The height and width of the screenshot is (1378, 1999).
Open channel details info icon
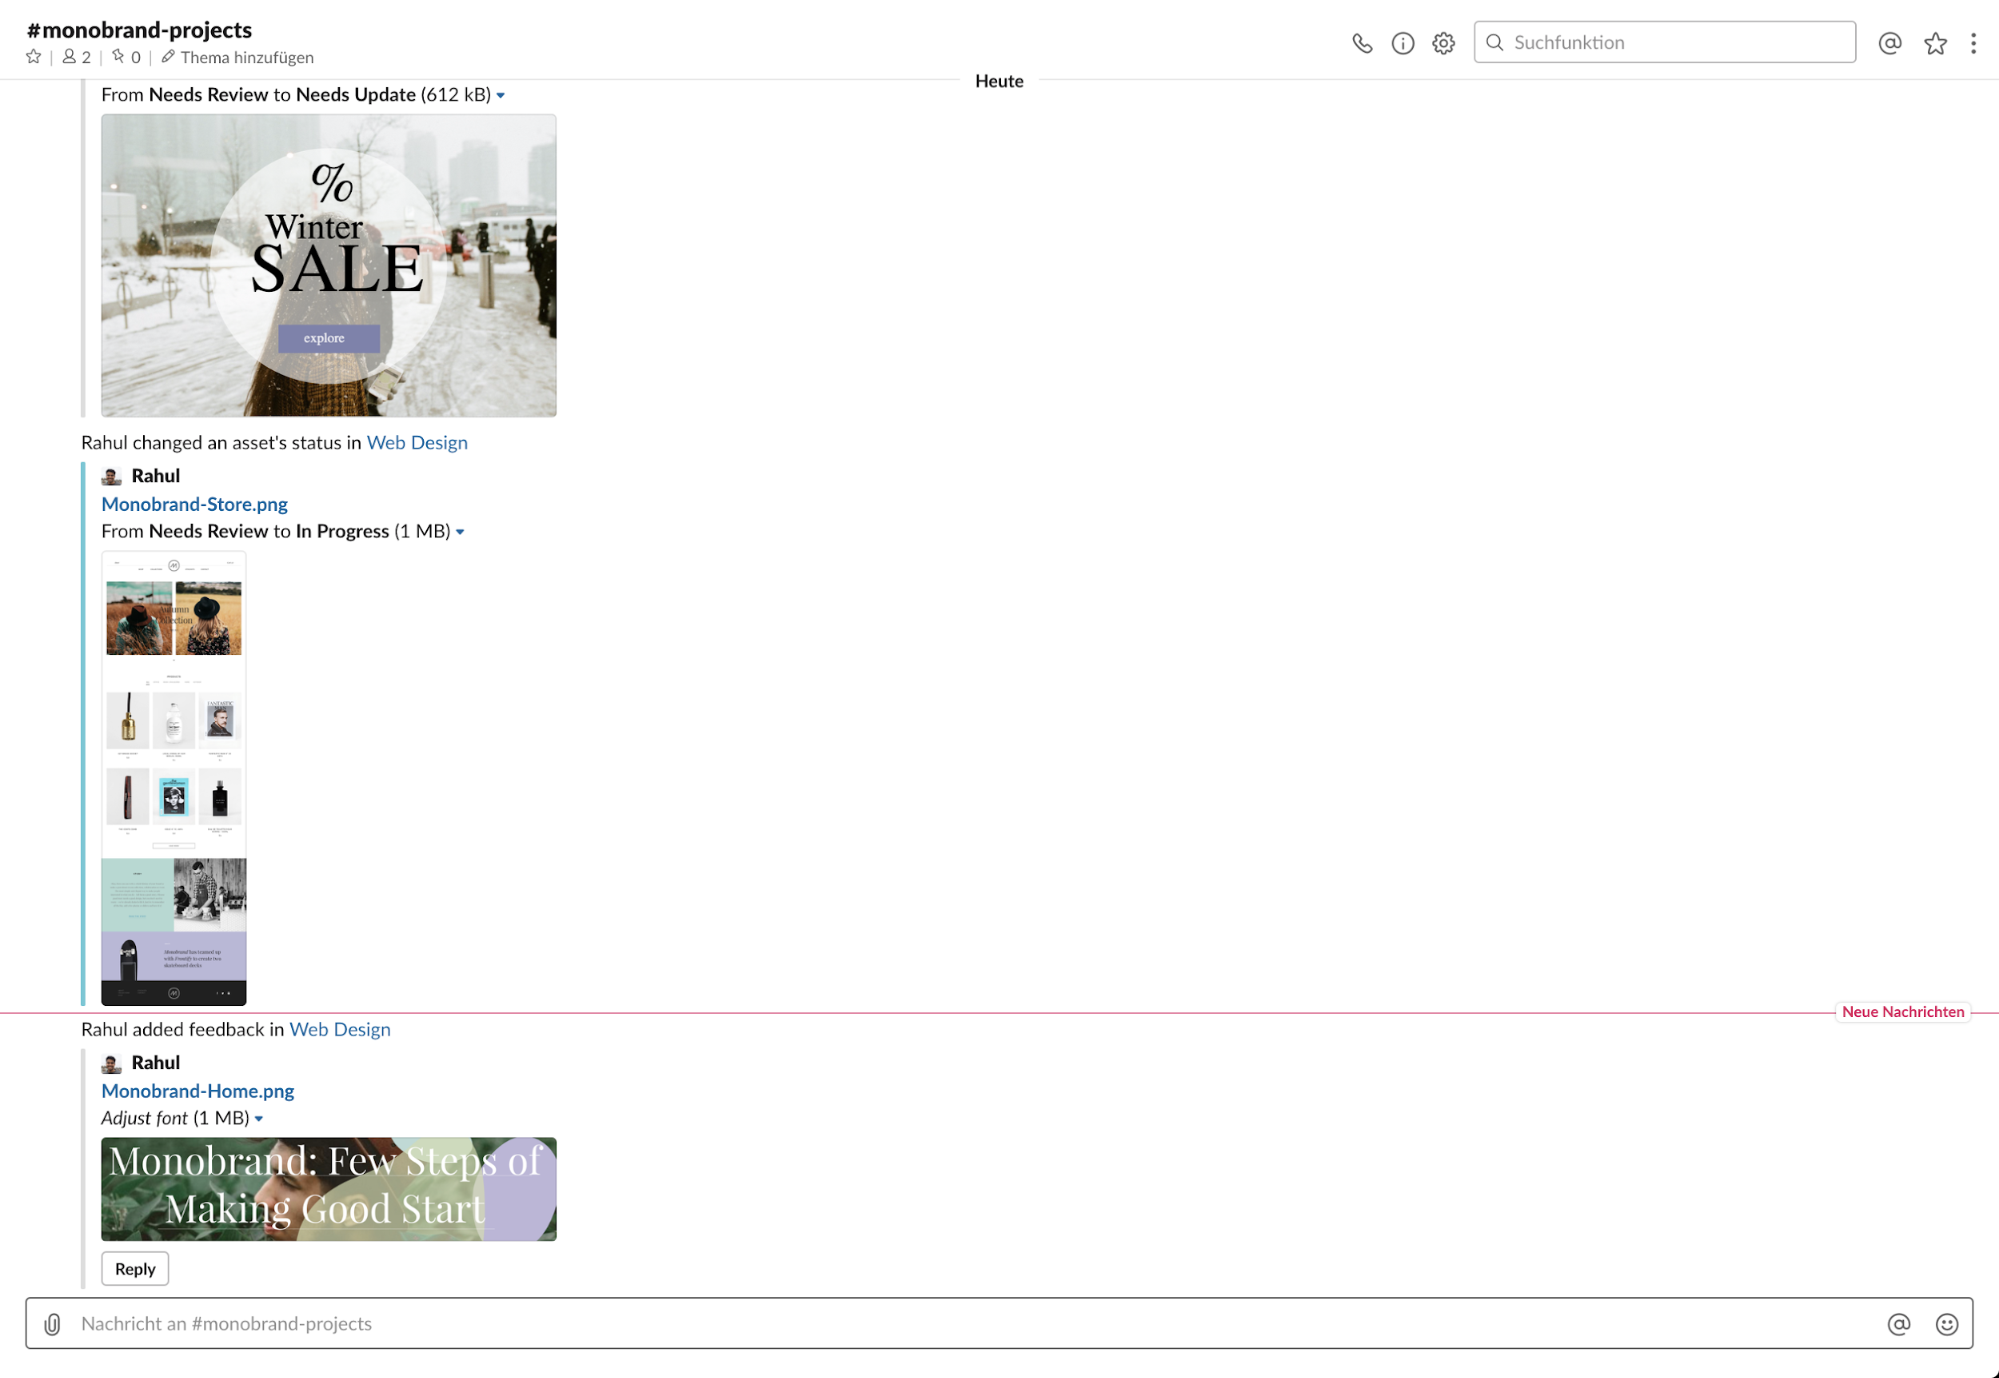(x=1403, y=43)
